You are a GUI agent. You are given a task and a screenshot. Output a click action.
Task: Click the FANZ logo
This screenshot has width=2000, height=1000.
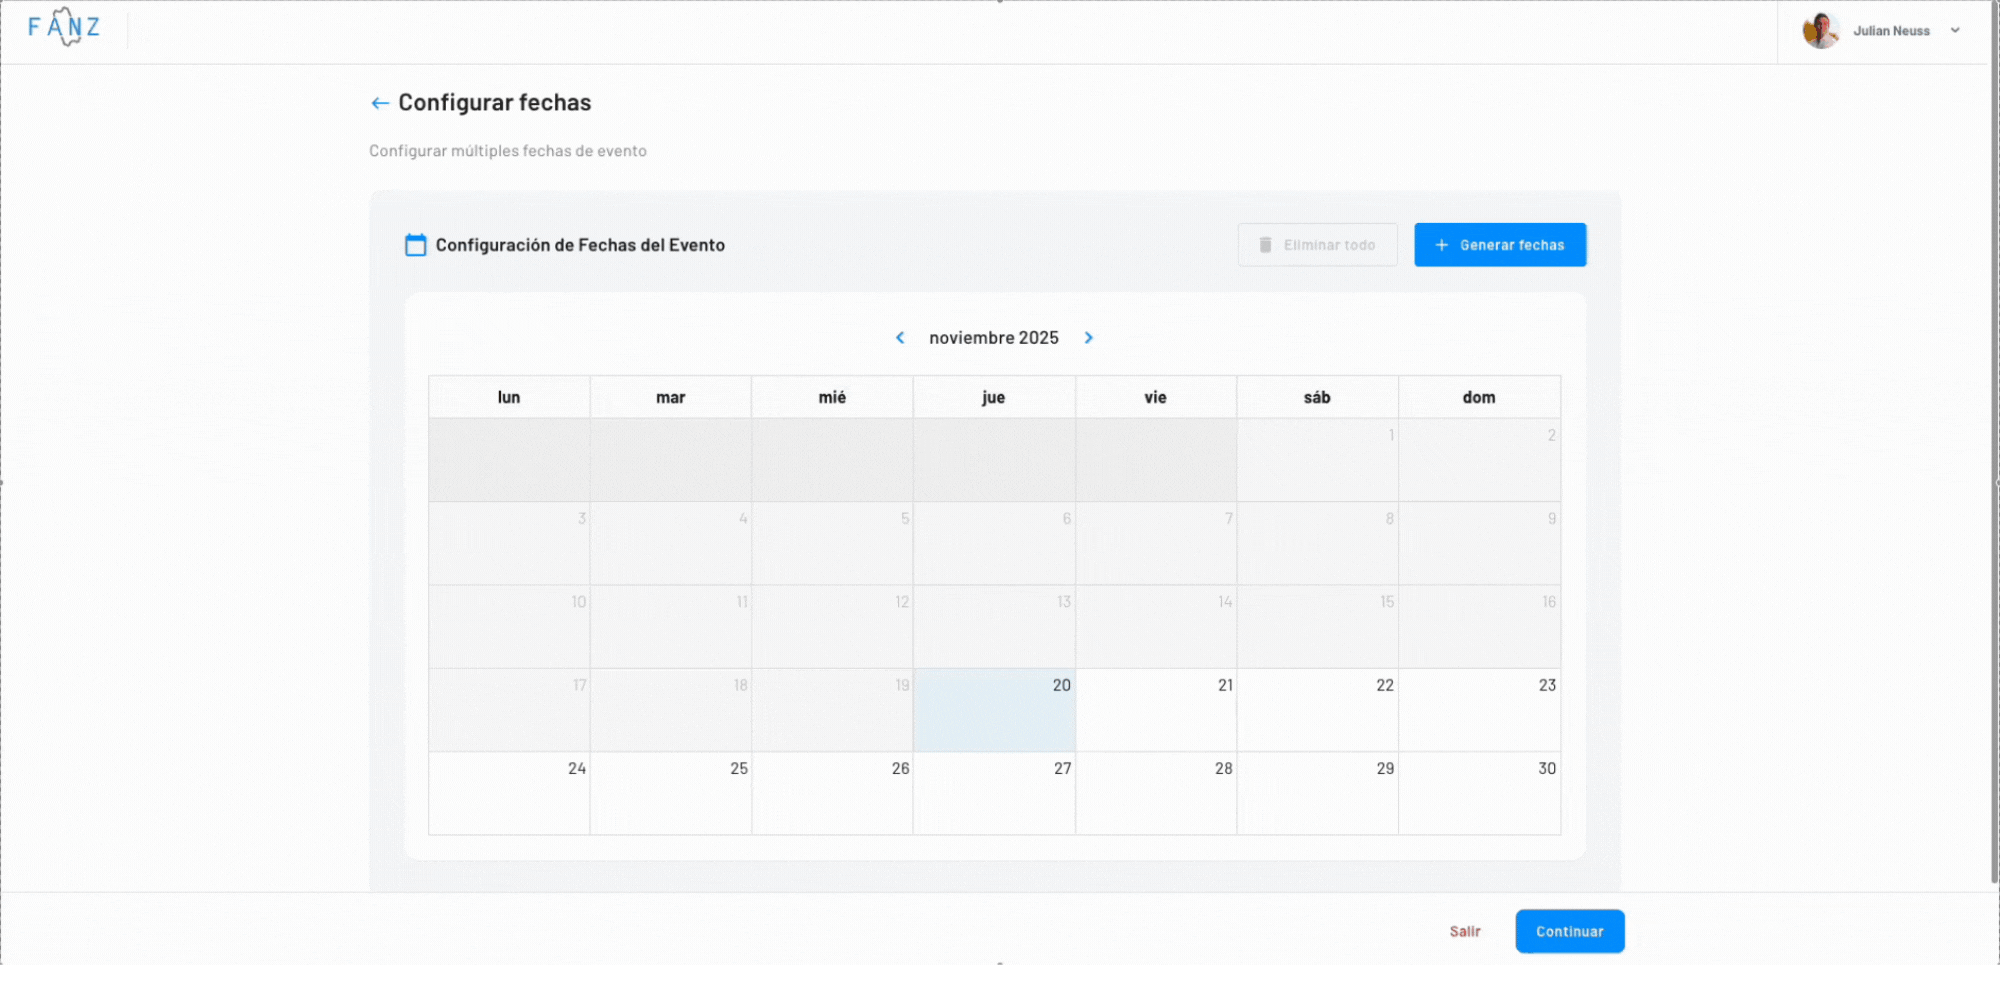[64, 28]
